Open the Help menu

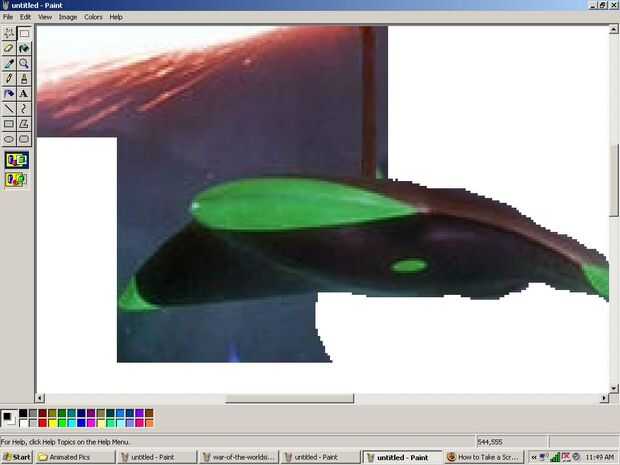coord(116,17)
